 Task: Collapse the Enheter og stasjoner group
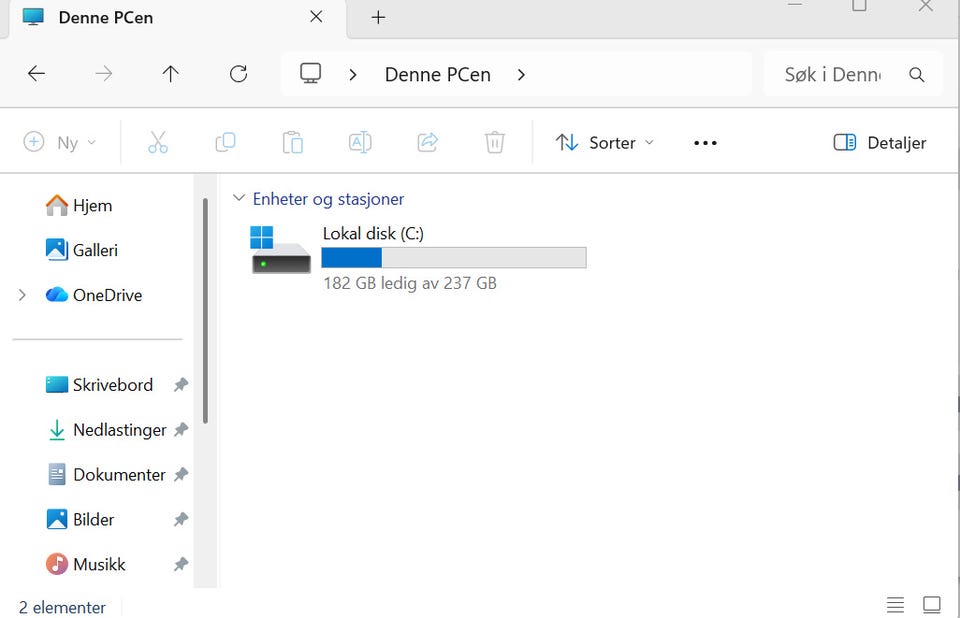click(x=239, y=198)
